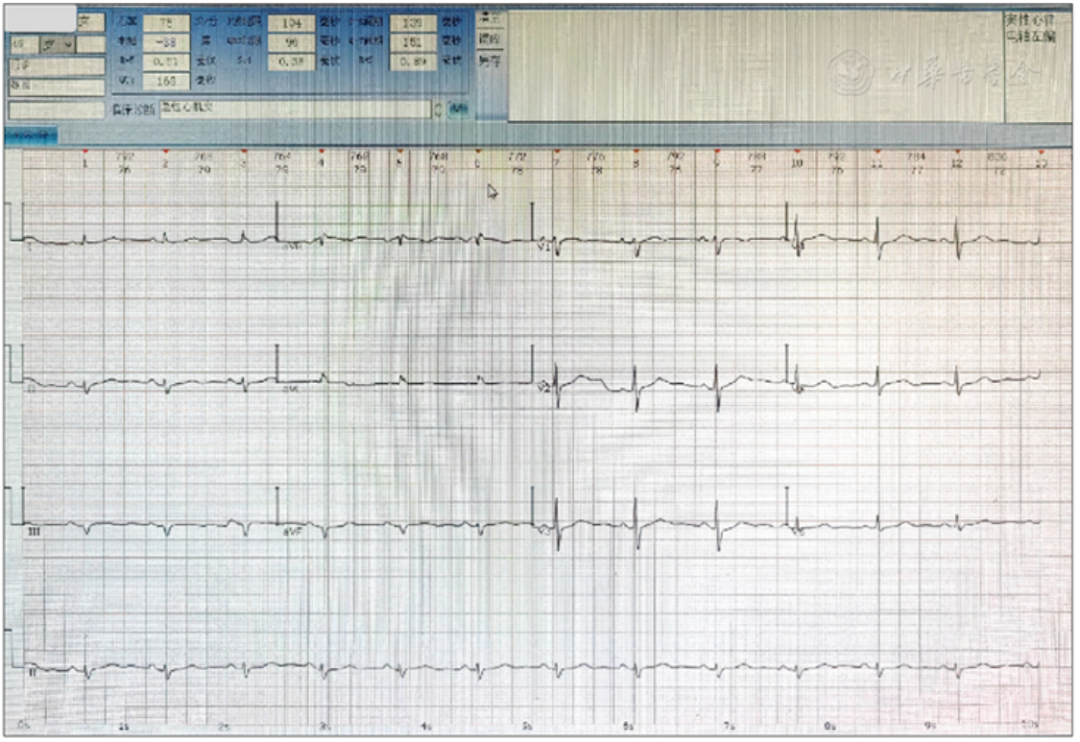Click the red beat marker numbered 7
1080x742 pixels.
tap(556, 153)
